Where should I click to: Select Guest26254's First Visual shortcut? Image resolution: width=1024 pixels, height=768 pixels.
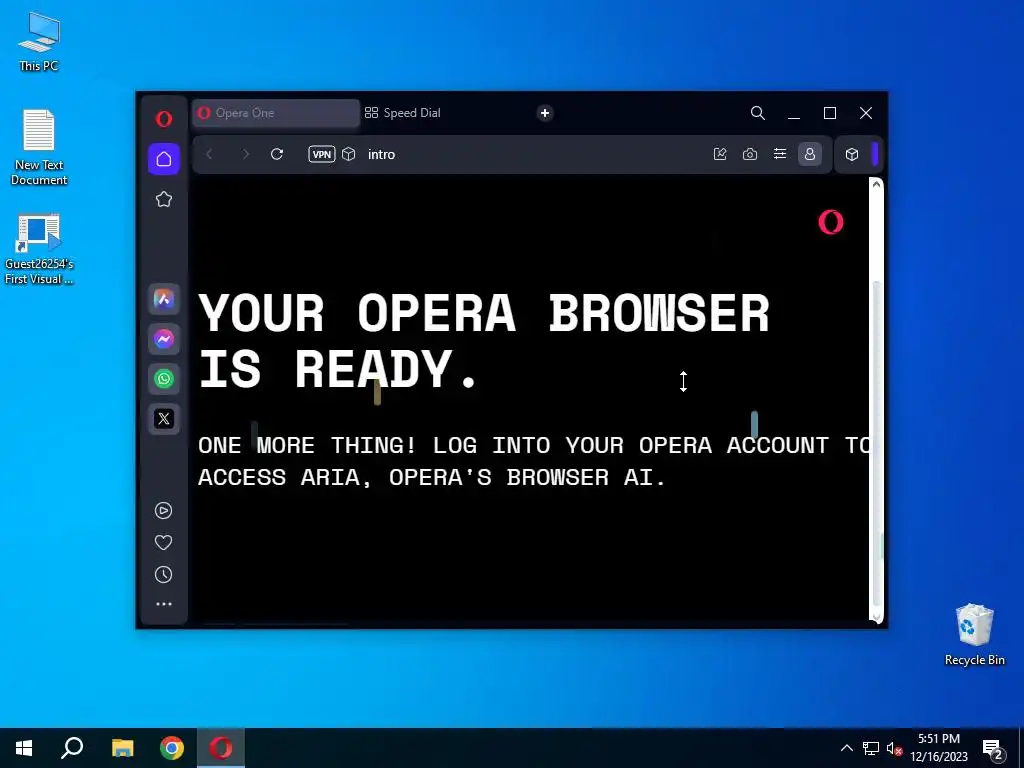click(x=39, y=249)
